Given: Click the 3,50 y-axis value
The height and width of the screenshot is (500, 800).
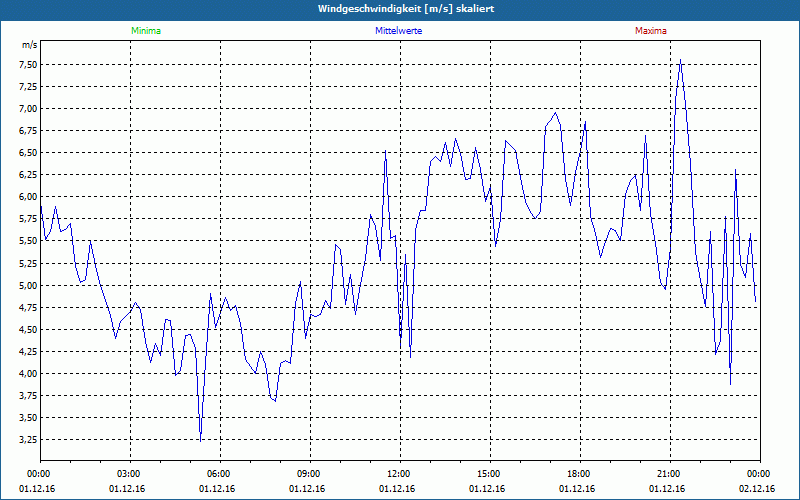Looking at the screenshot, I should click(29, 417).
